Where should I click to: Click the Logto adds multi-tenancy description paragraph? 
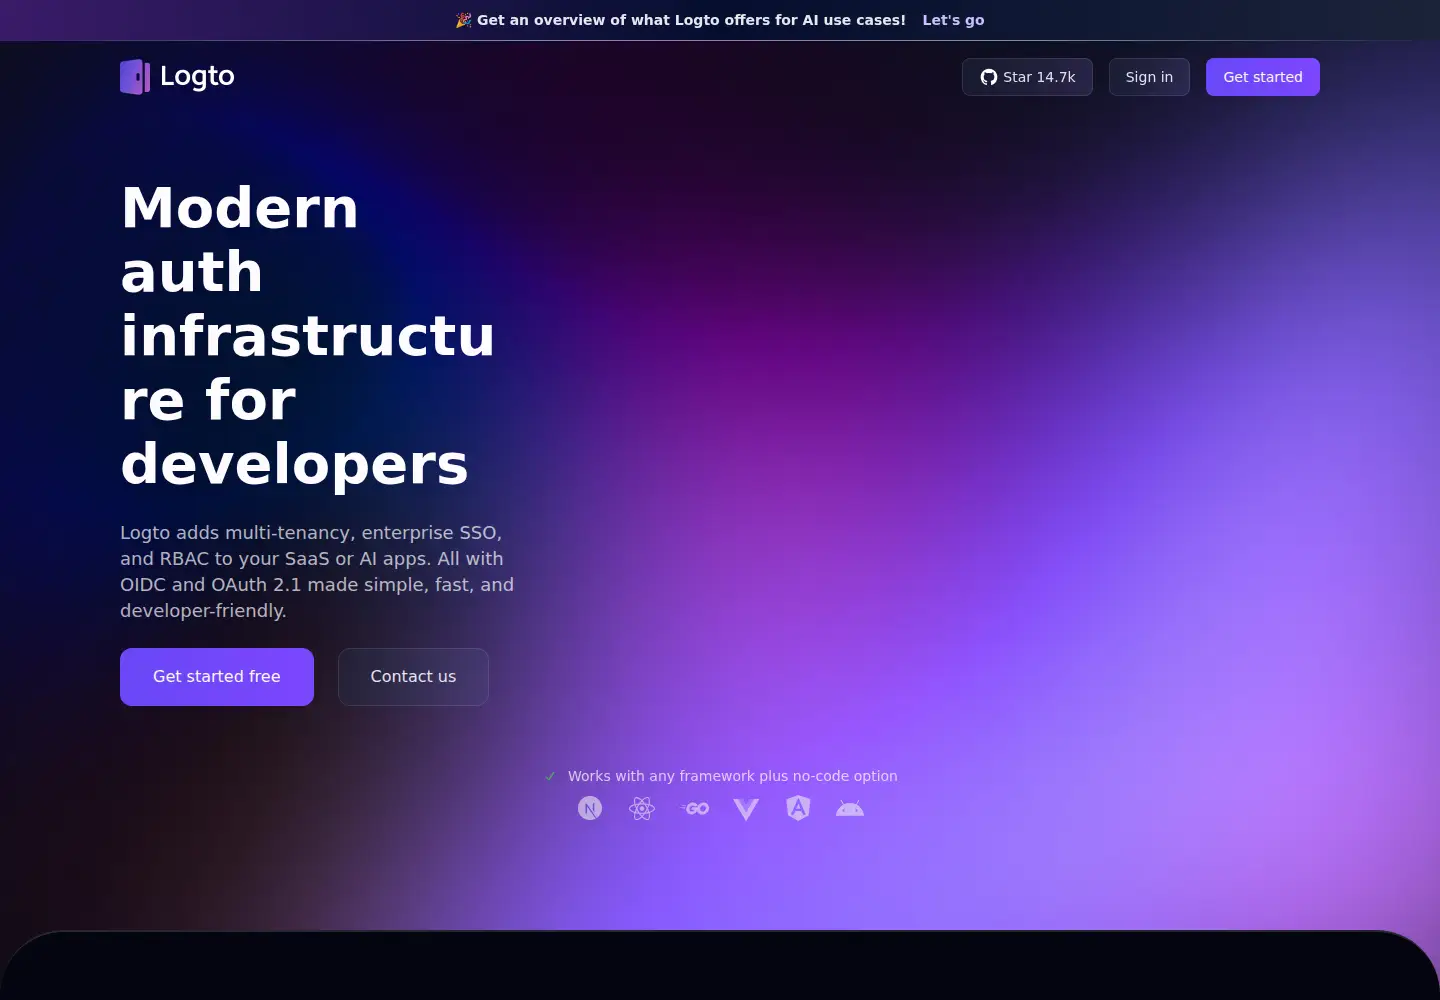coord(317,571)
